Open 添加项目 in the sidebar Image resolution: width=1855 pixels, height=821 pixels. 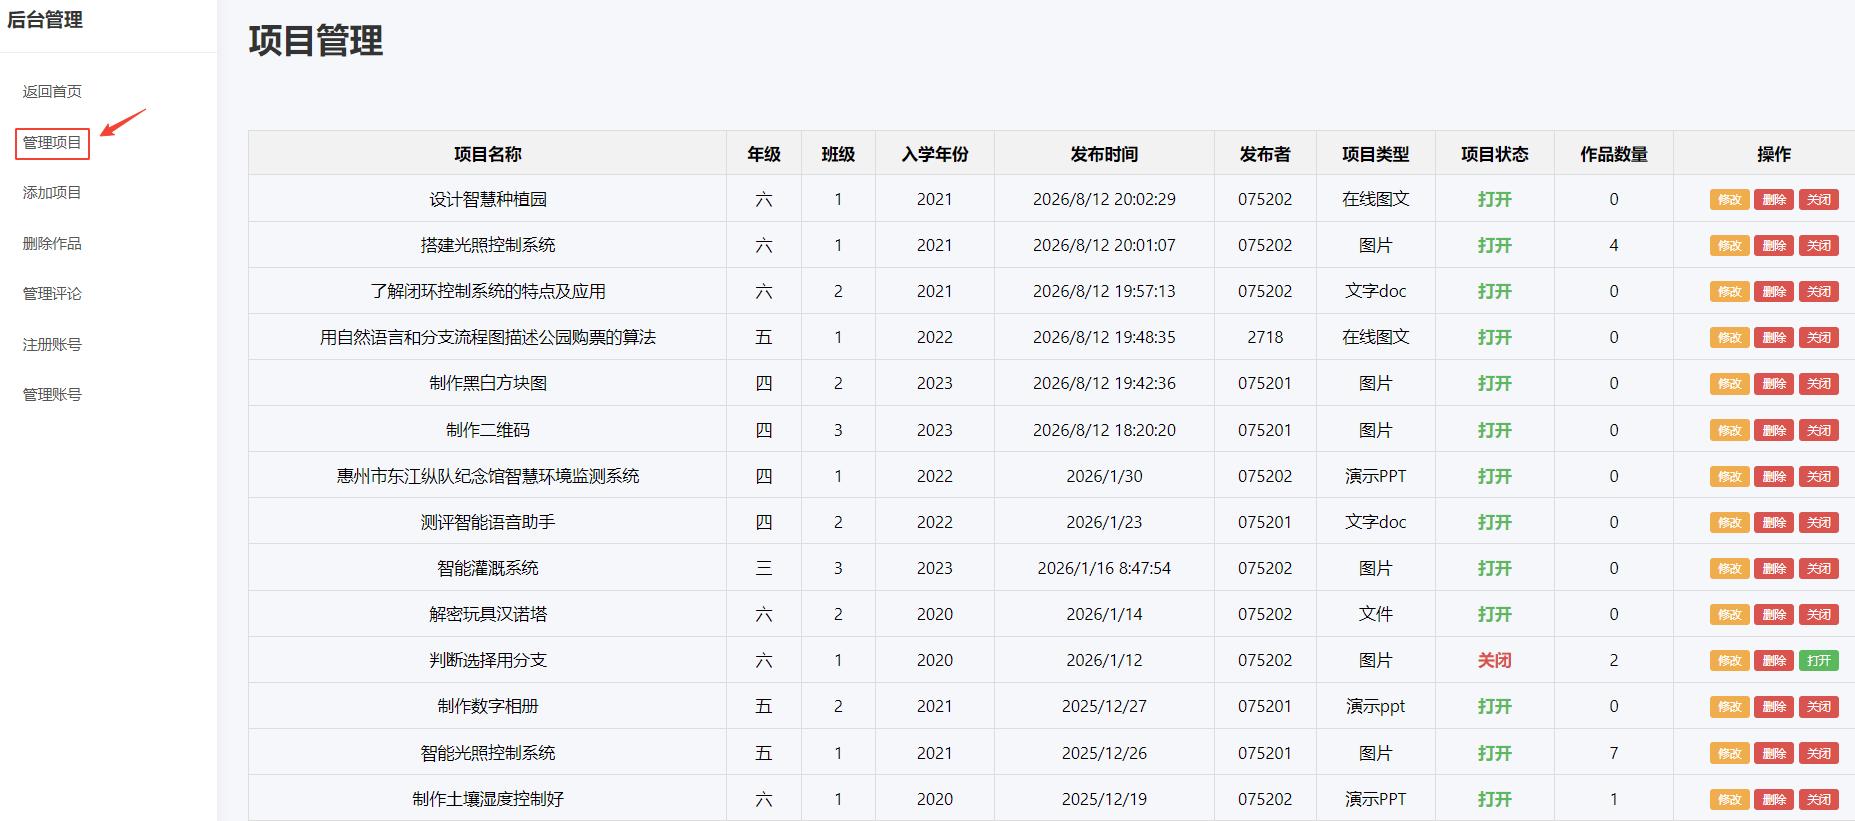[x=52, y=192]
